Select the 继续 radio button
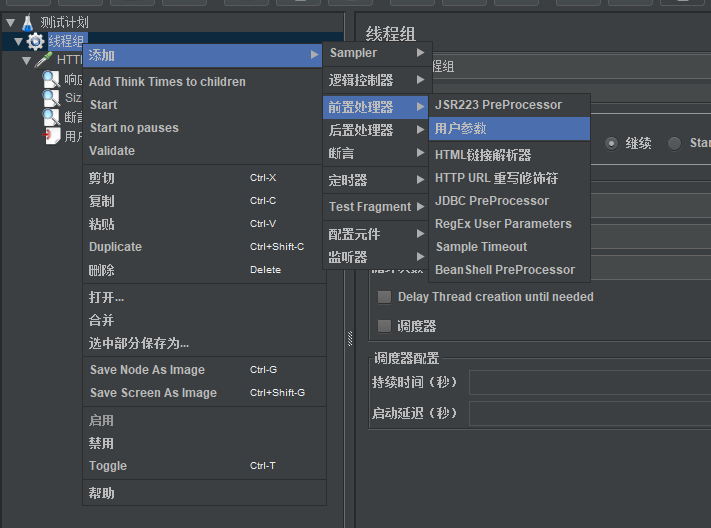This screenshot has height=528, width=711. pos(611,143)
